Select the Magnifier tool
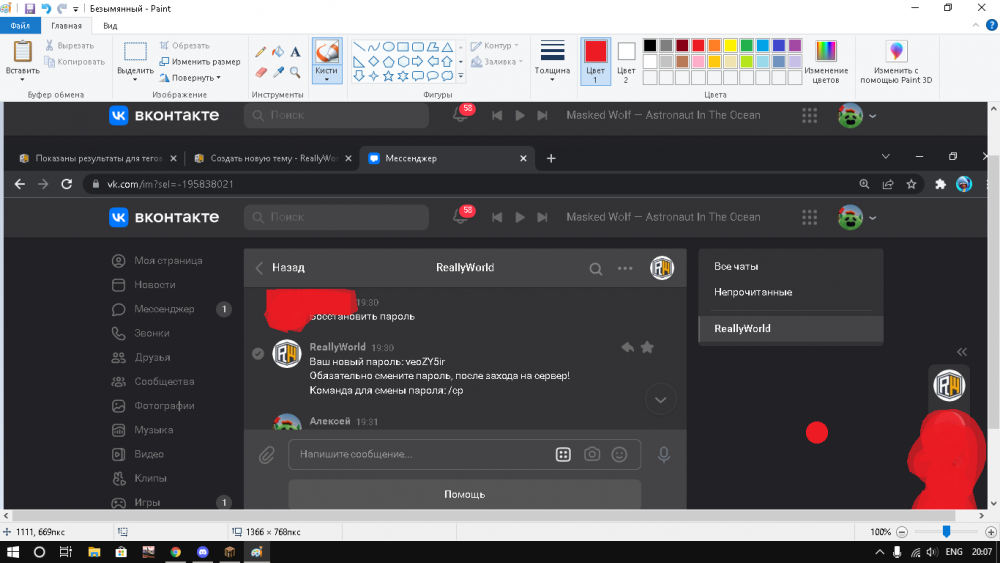This screenshot has height=563, width=1000. click(295, 72)
